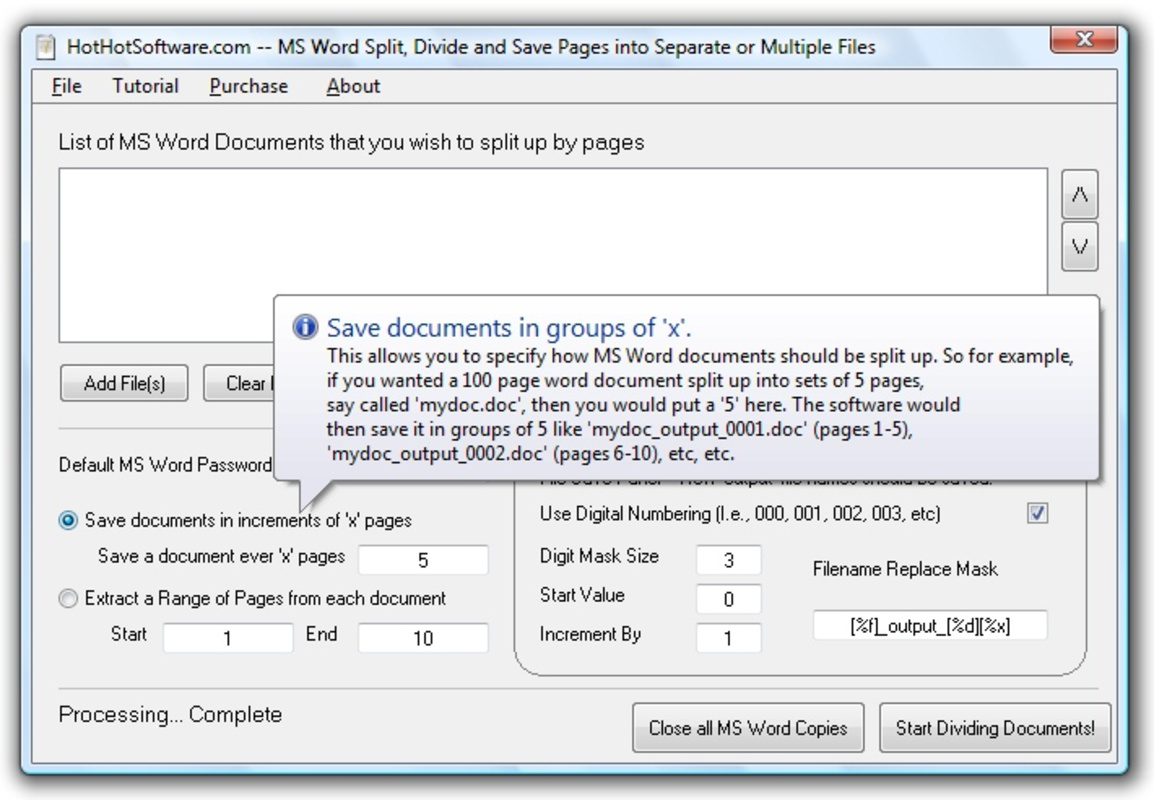Click the Increment By field
1154x800 pixels.
[729, 637]
